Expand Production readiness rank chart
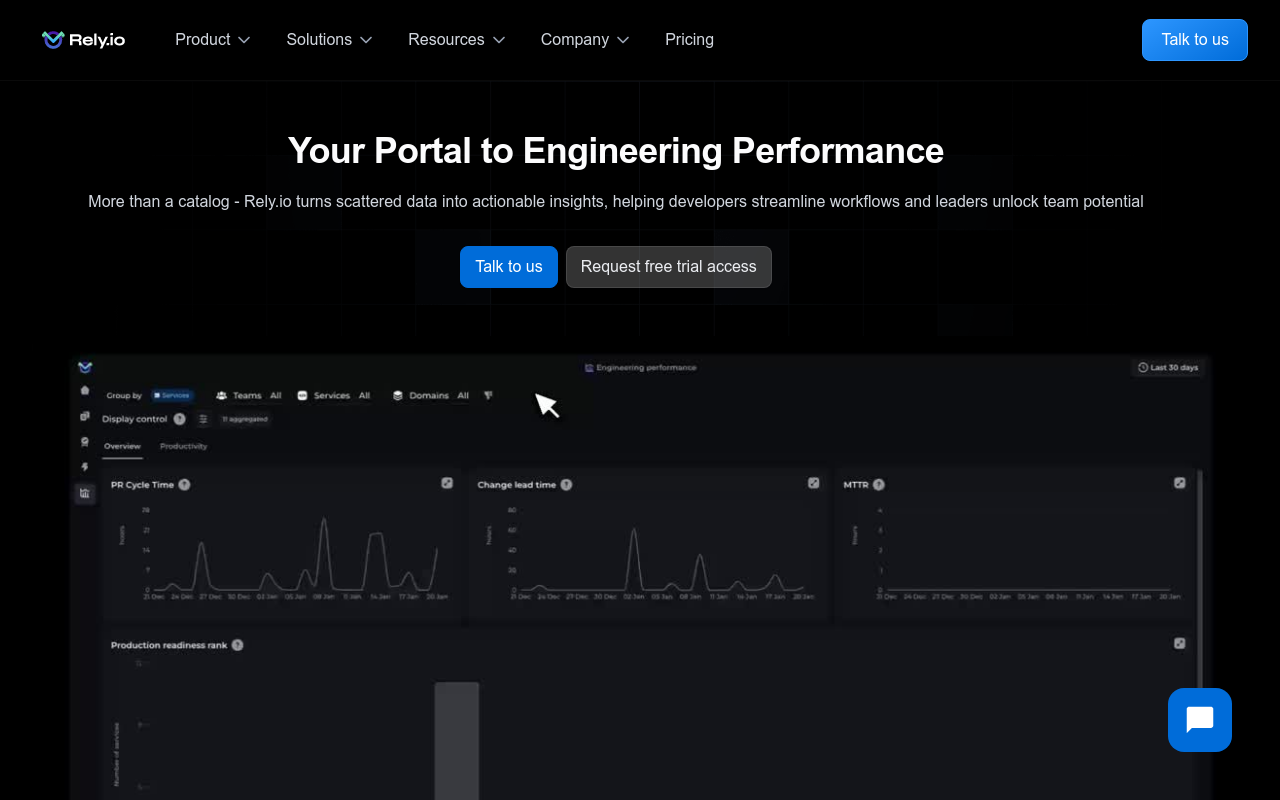 (x=1180, y=644)
